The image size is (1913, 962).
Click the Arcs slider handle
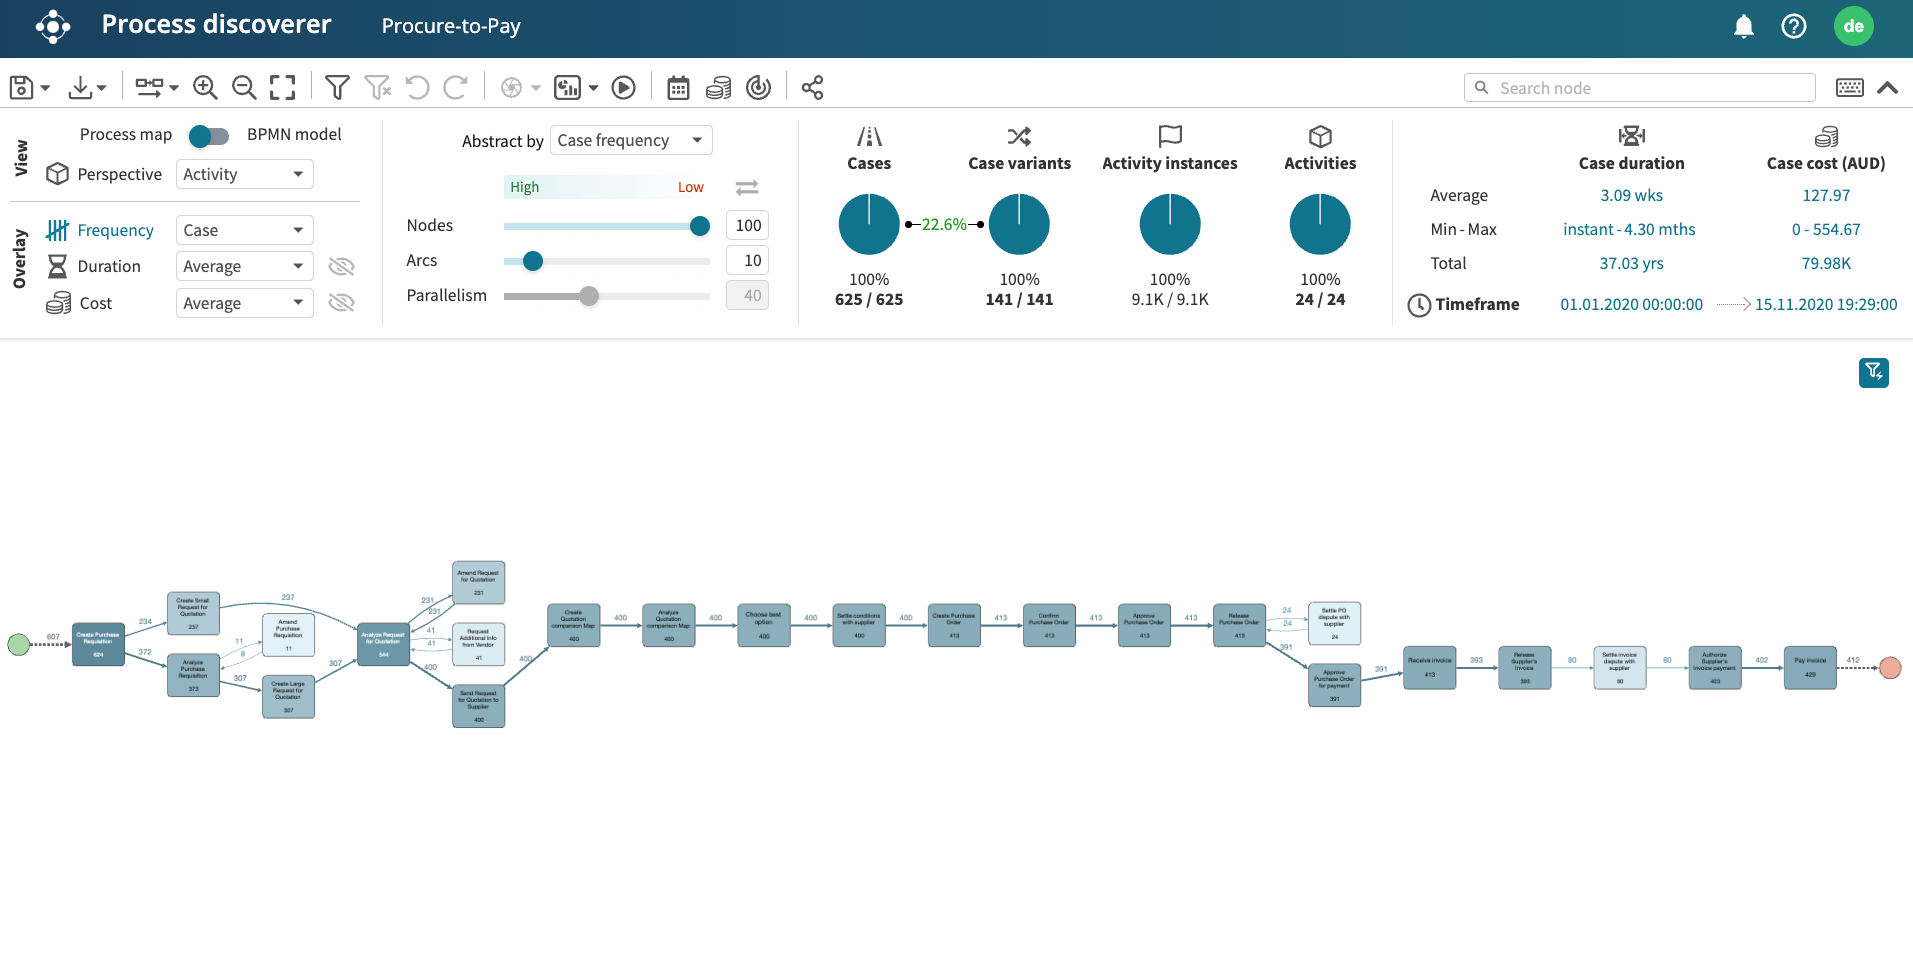tap(533, 261)
